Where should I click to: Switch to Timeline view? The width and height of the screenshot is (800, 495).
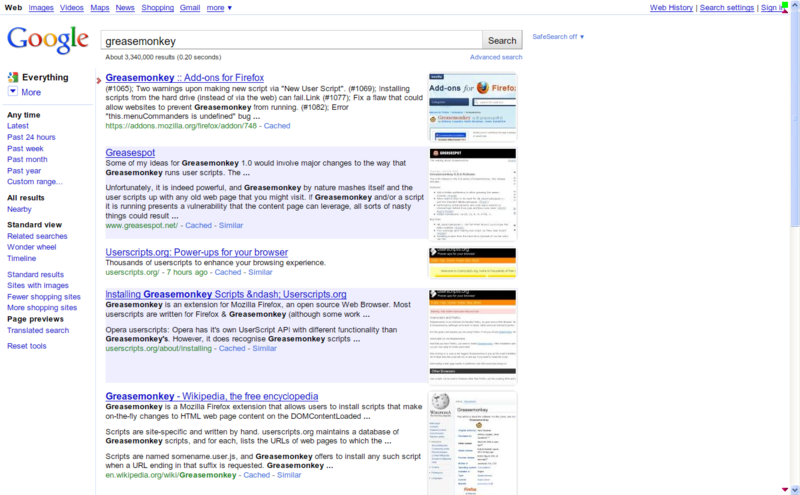click(x=21, y=258)
